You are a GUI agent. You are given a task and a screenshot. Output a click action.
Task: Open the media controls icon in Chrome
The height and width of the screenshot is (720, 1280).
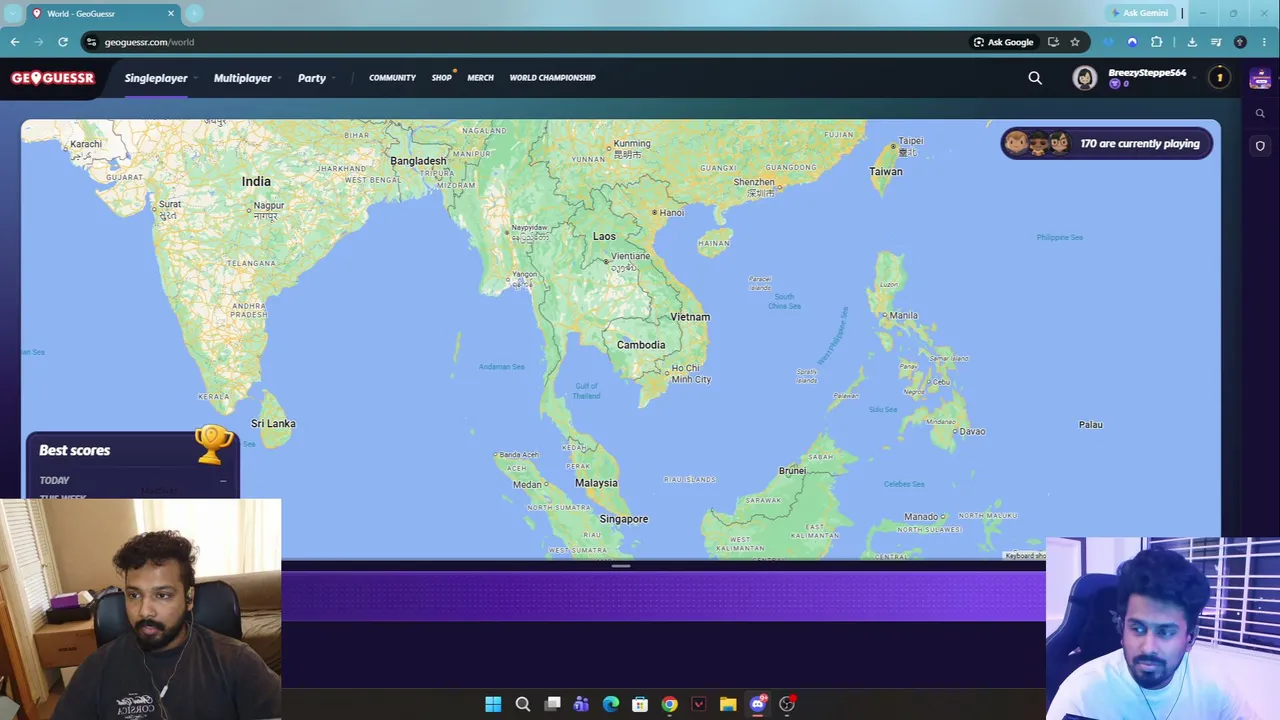[1216, 42]
